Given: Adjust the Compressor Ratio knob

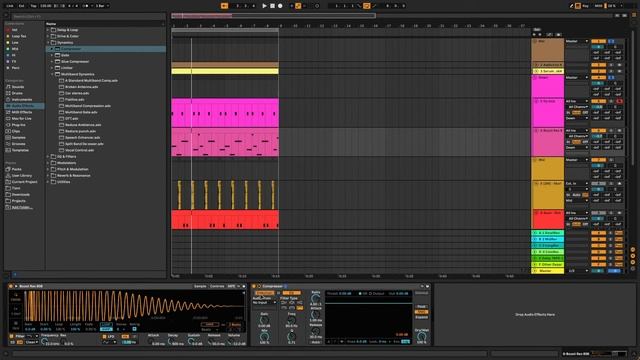Looking at the screenshot, I should (x=316, y=299).
